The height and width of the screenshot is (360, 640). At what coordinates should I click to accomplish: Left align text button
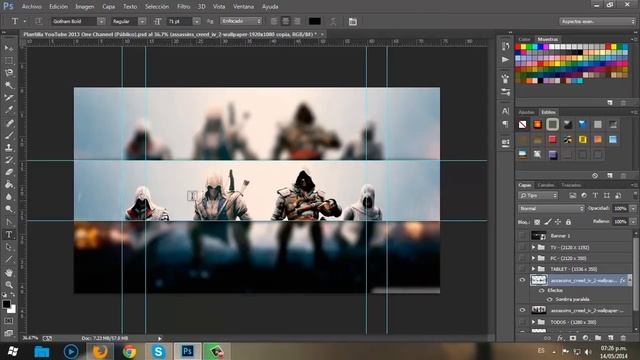click(x=274, y=21)
